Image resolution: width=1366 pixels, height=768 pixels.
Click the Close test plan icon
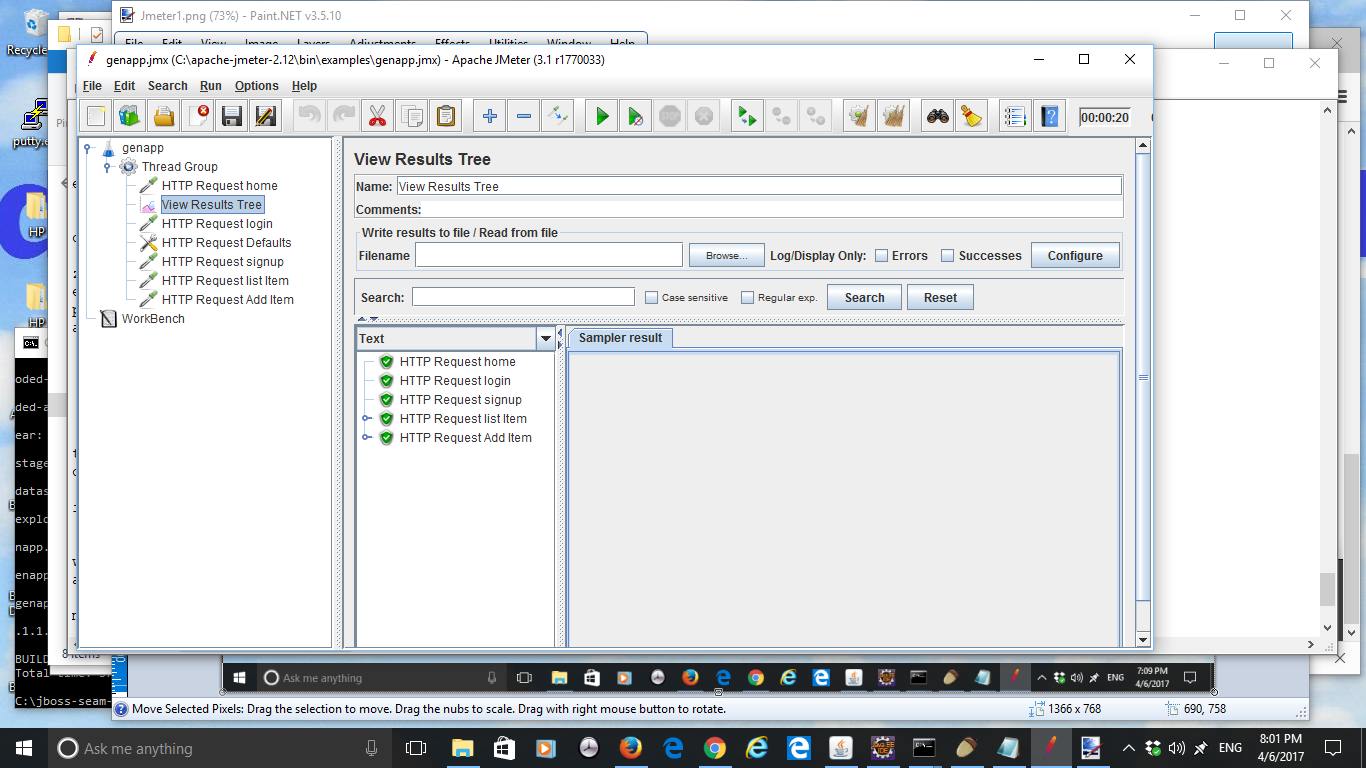coord(198,116)
